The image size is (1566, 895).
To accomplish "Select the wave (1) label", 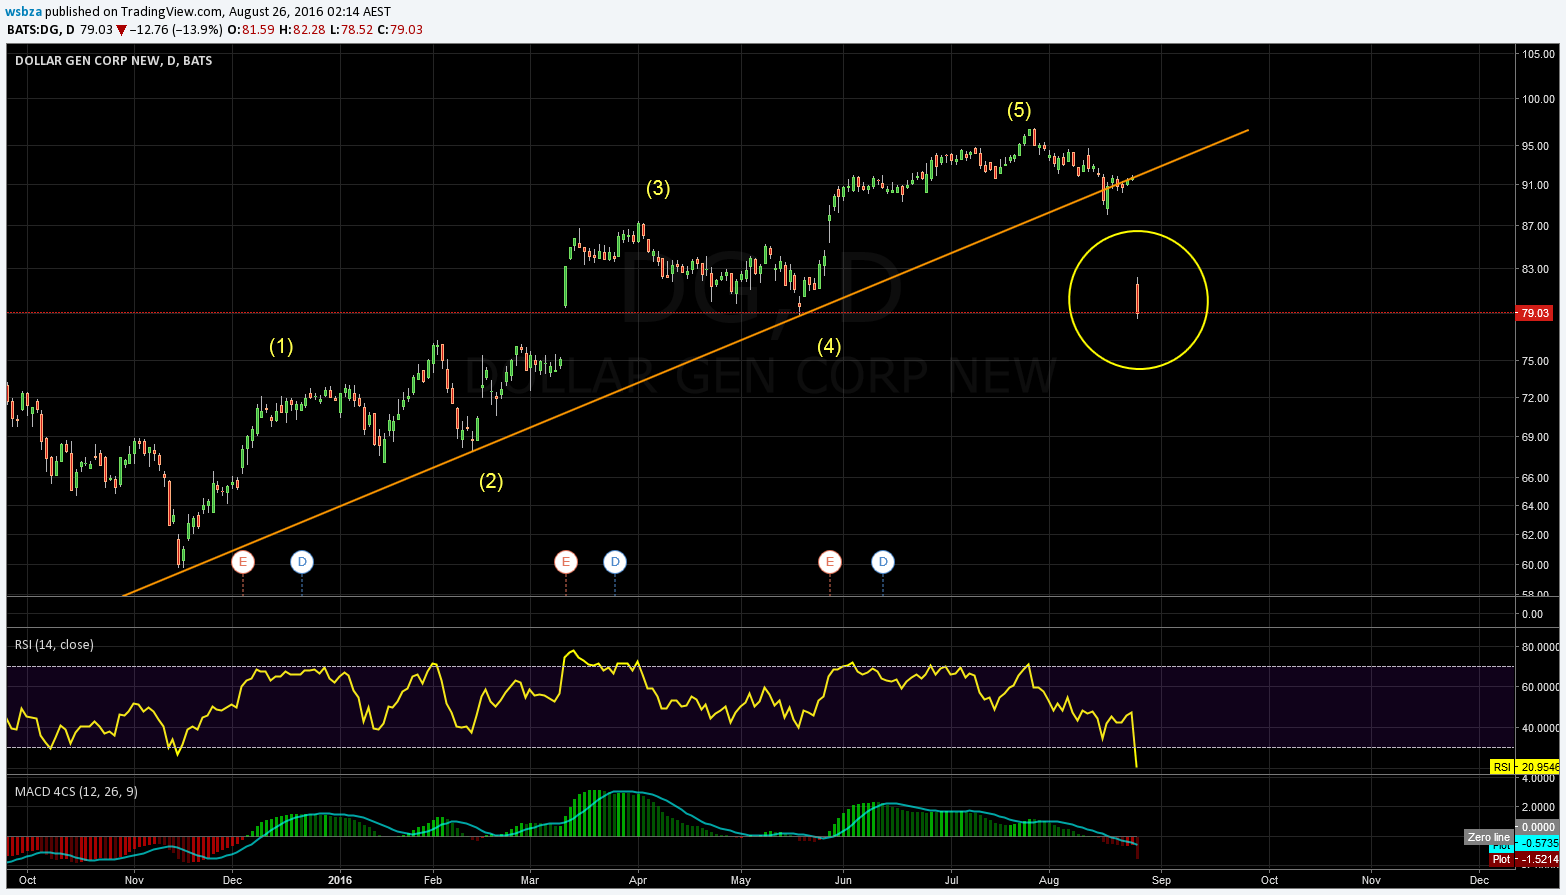I will pos(281,346).
